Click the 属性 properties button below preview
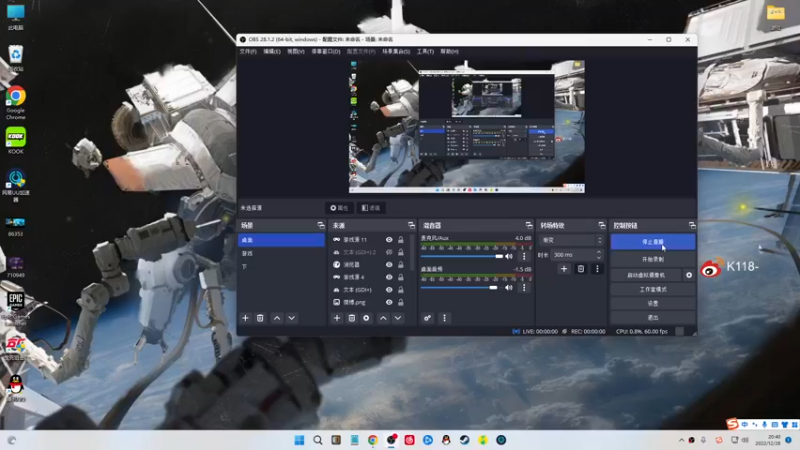800x450 pixels. [x=339, y=208]
